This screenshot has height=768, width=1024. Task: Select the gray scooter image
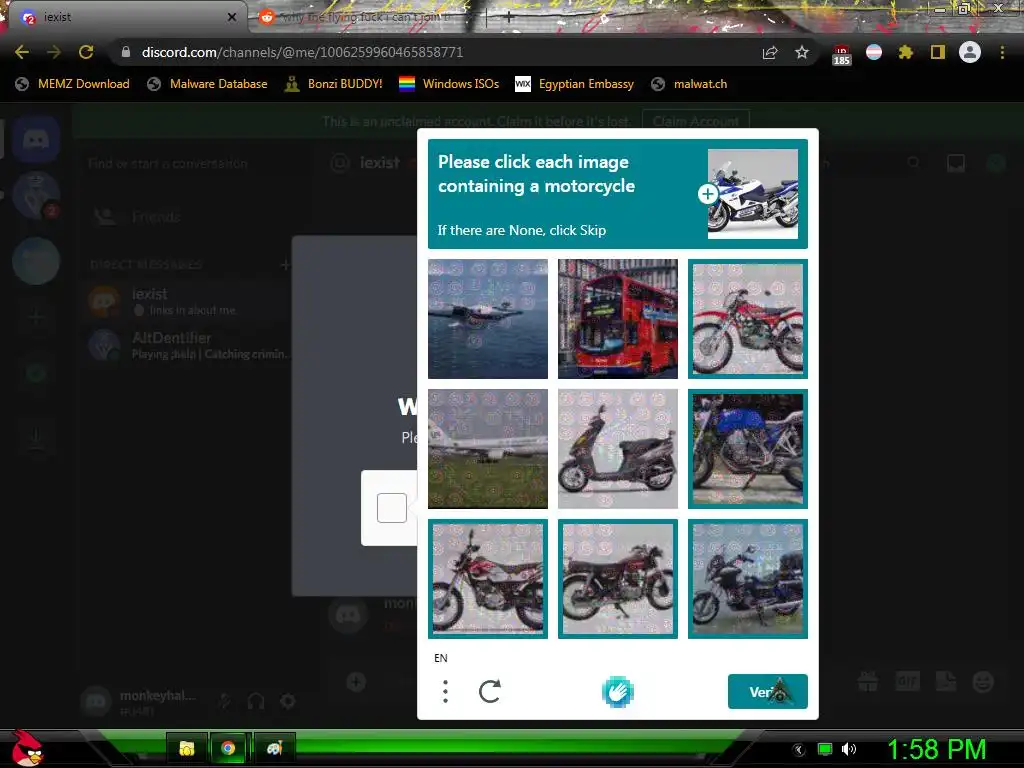coord(618,449)
